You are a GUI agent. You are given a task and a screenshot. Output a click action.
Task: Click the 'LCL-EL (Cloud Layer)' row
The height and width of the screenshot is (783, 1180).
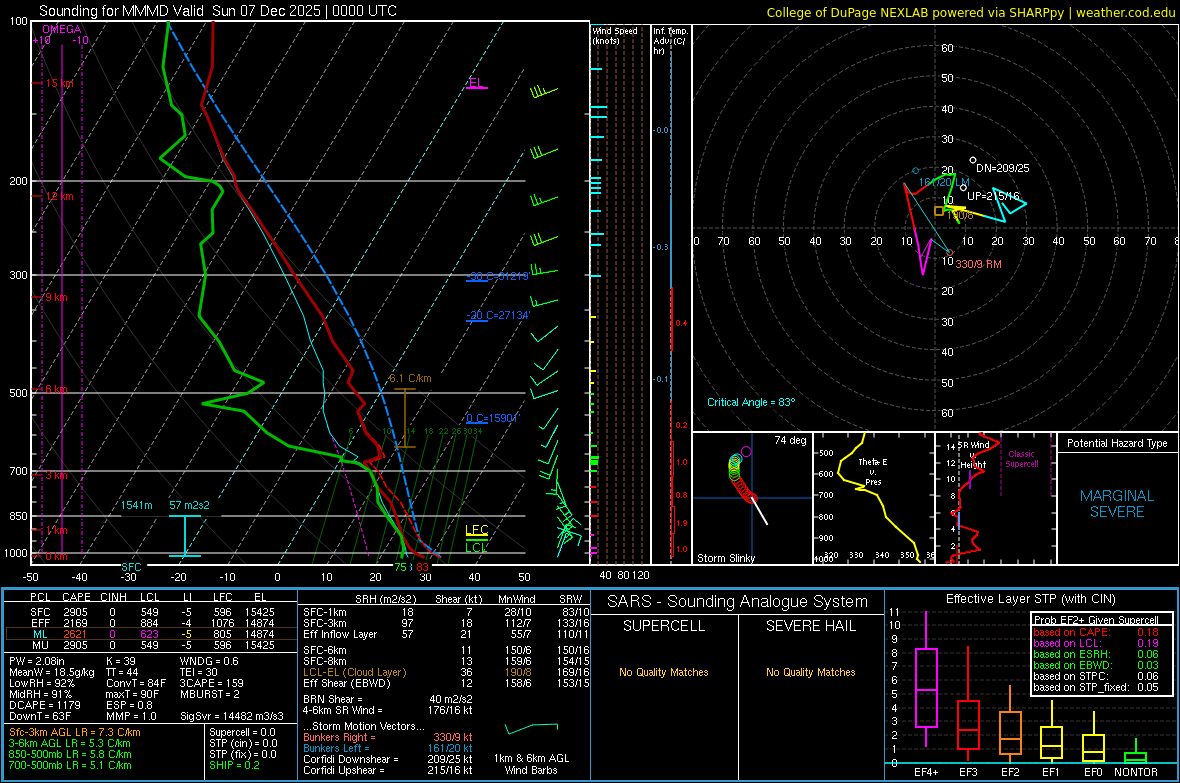pyautogui.click(x=446, y=672)
